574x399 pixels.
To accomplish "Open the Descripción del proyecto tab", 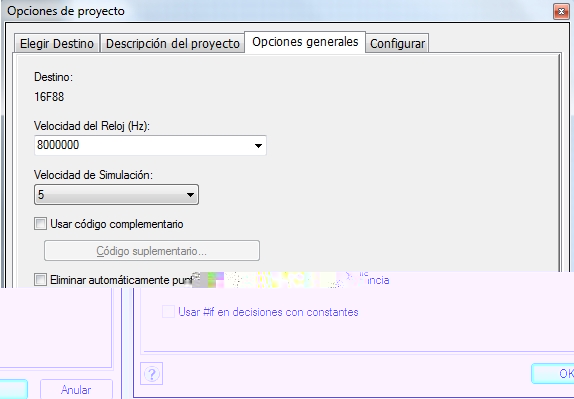I will pyautogui.click(x=172, y=44).
